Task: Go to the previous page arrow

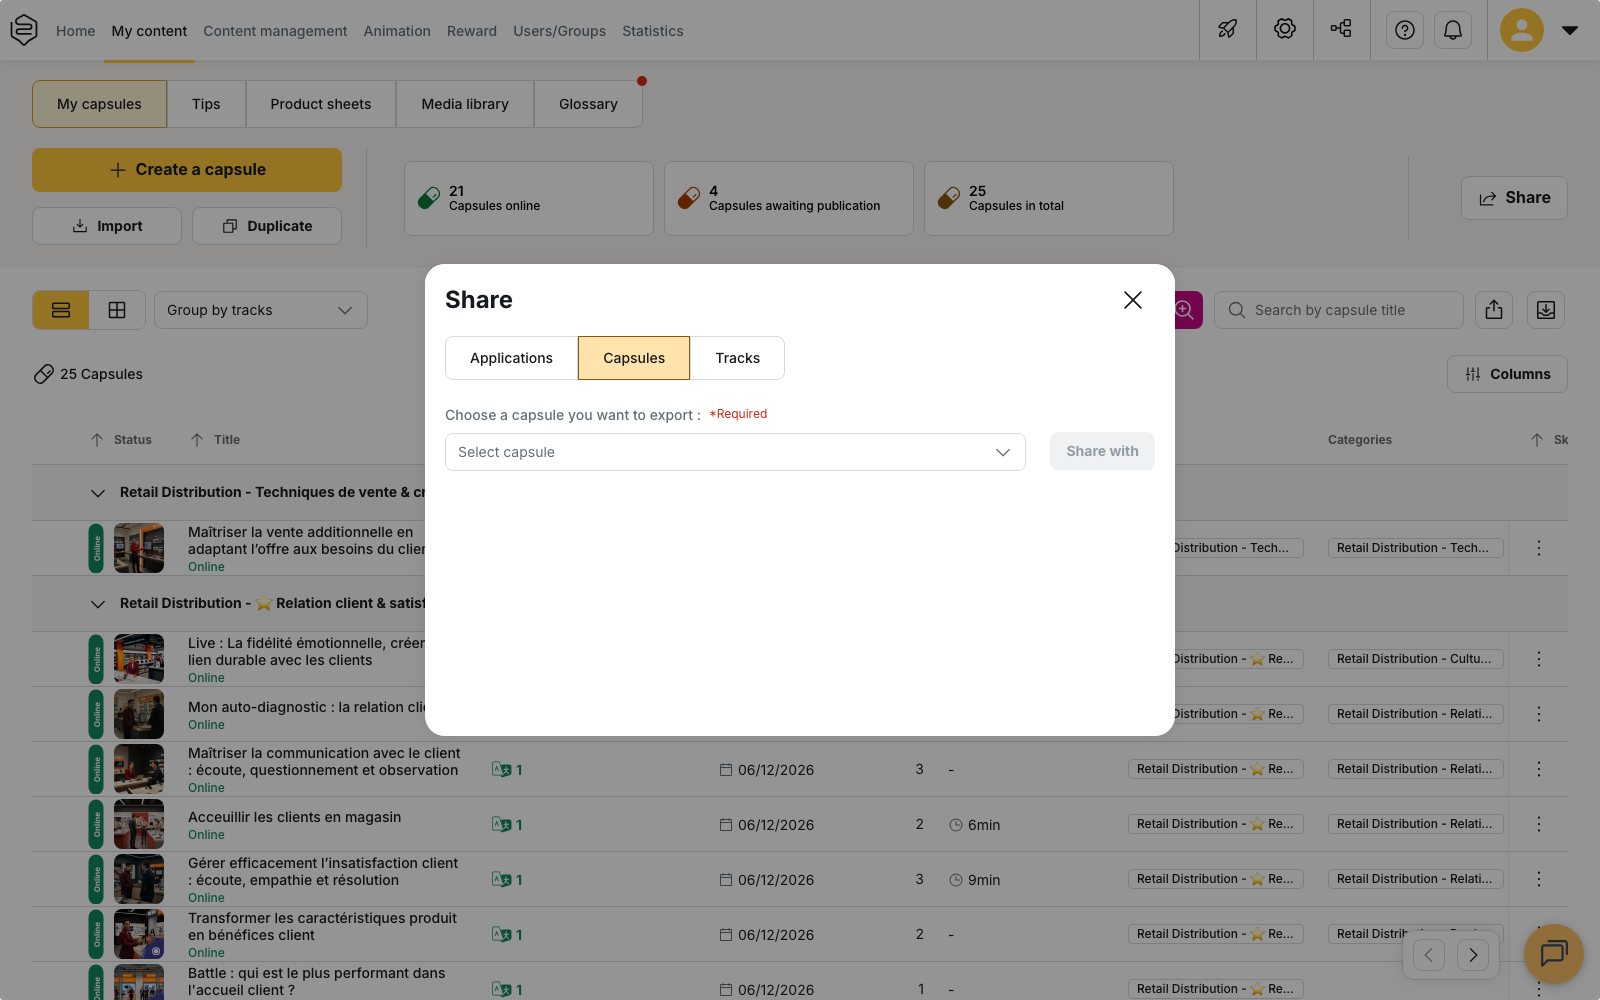Action: point(1429,955)
